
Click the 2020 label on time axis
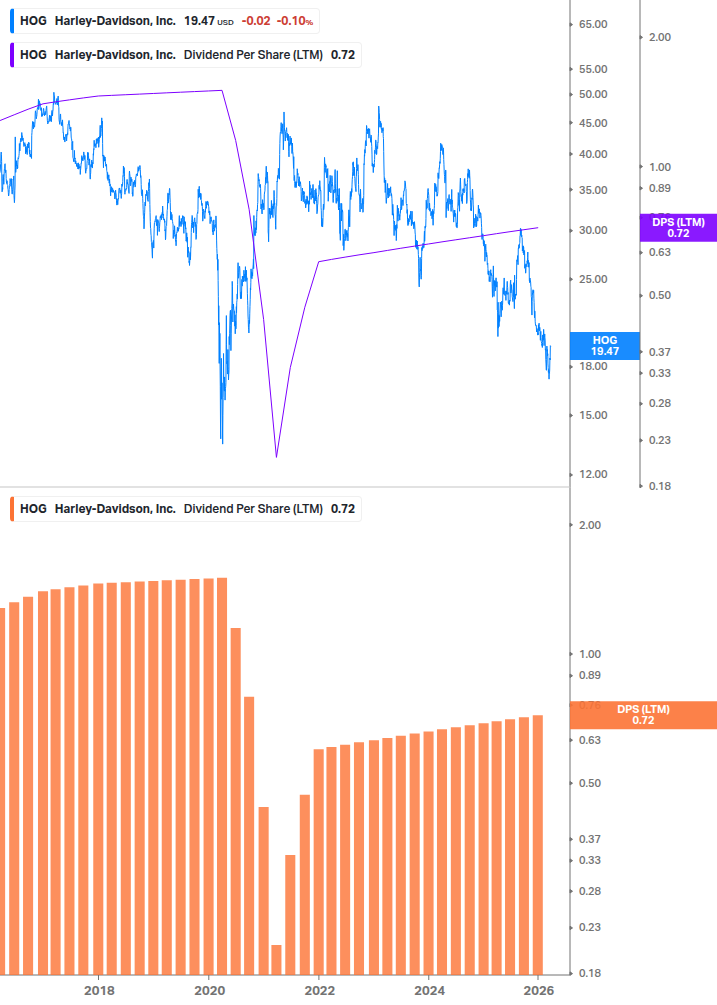point(209,990)
